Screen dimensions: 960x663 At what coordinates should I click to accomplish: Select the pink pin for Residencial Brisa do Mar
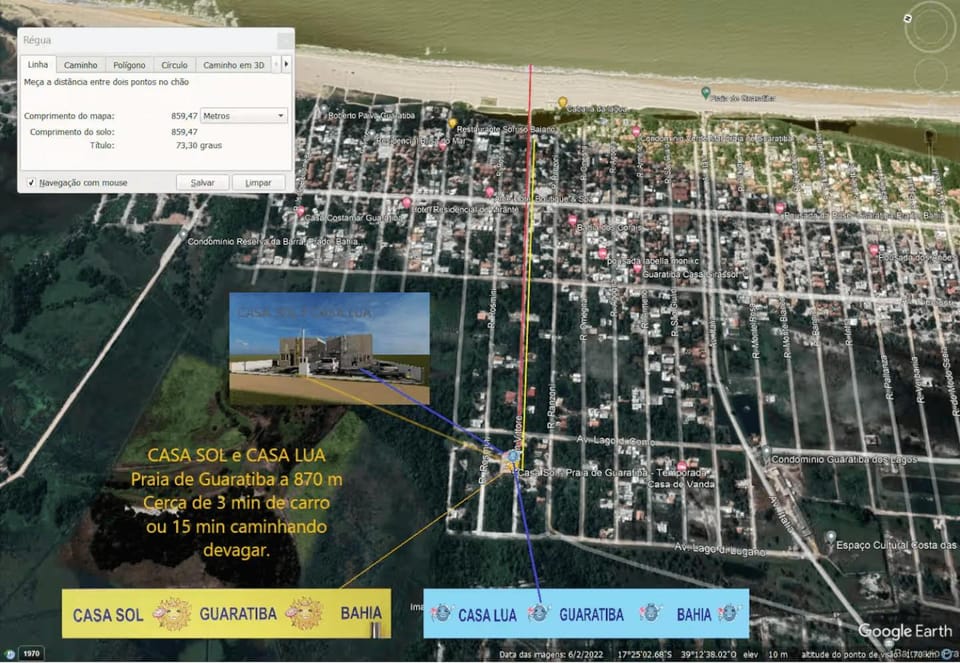442,146
